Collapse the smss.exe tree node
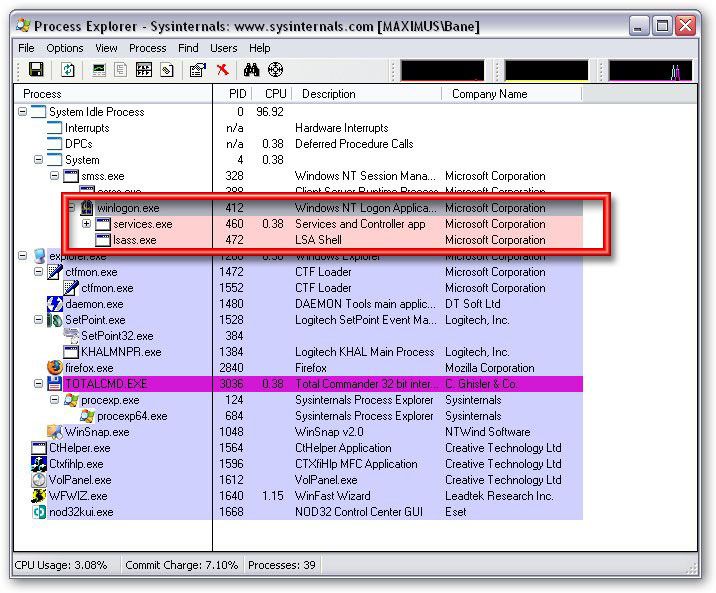 [x=54, y=175]
